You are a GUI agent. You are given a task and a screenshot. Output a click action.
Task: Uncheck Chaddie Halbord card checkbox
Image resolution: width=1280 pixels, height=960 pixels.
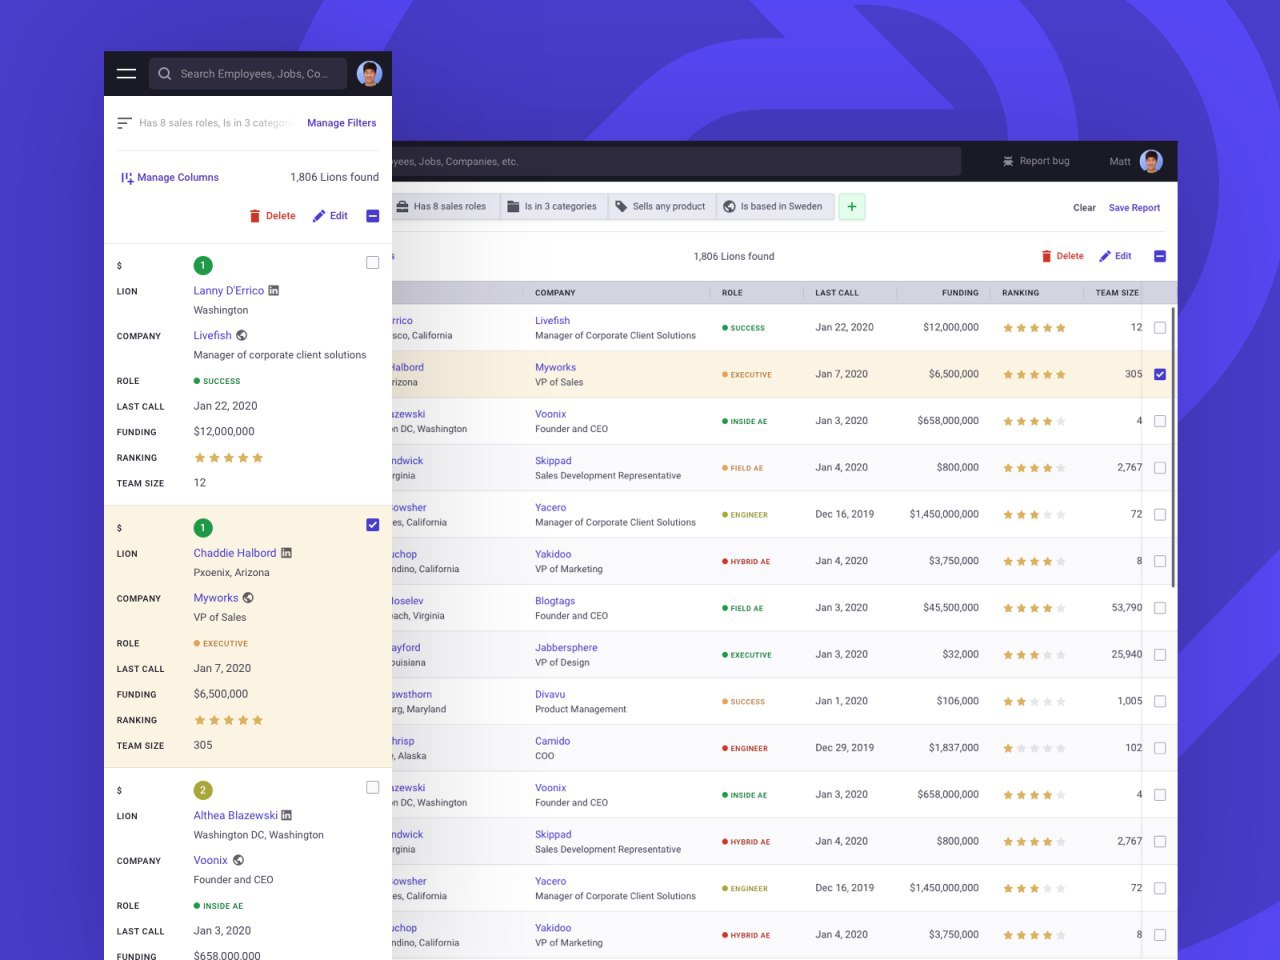pyautogui.click(x=373, y=525)
